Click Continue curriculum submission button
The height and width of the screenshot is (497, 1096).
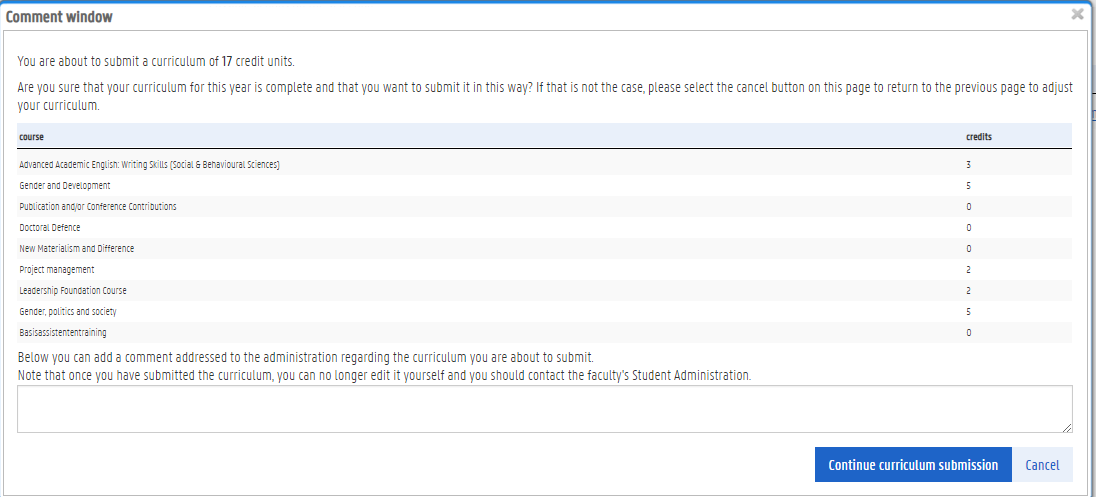(x=913, y=464)
